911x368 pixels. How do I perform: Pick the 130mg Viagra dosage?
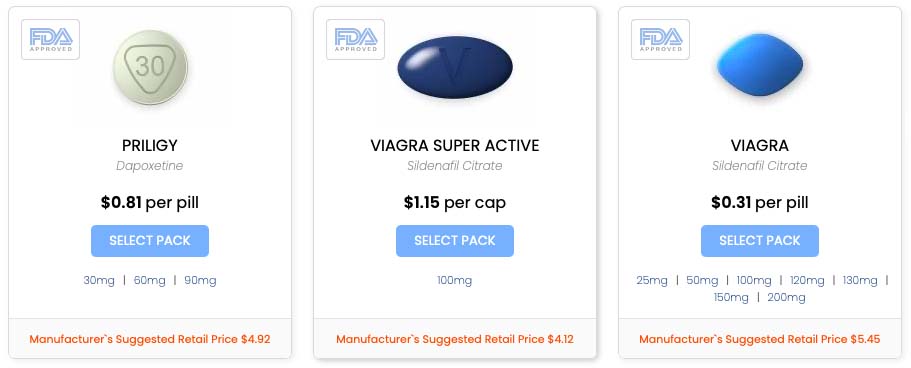[x=860, y=281]
